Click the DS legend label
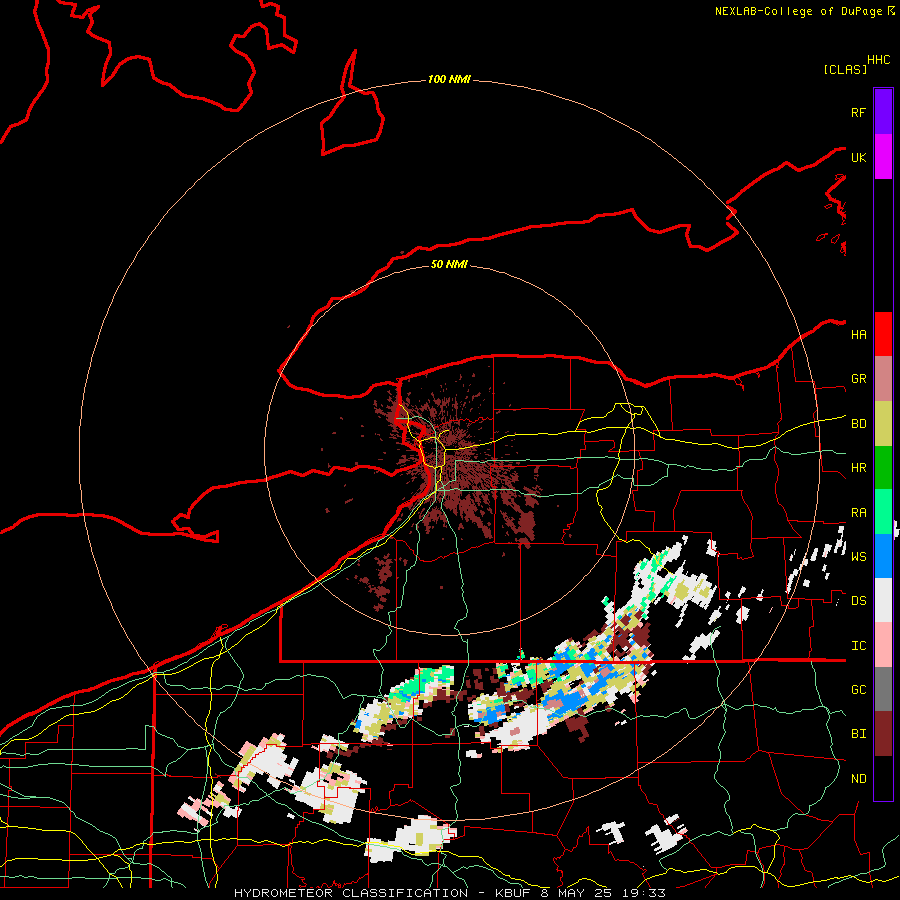900x900 pixels. (x=858, y=601)
